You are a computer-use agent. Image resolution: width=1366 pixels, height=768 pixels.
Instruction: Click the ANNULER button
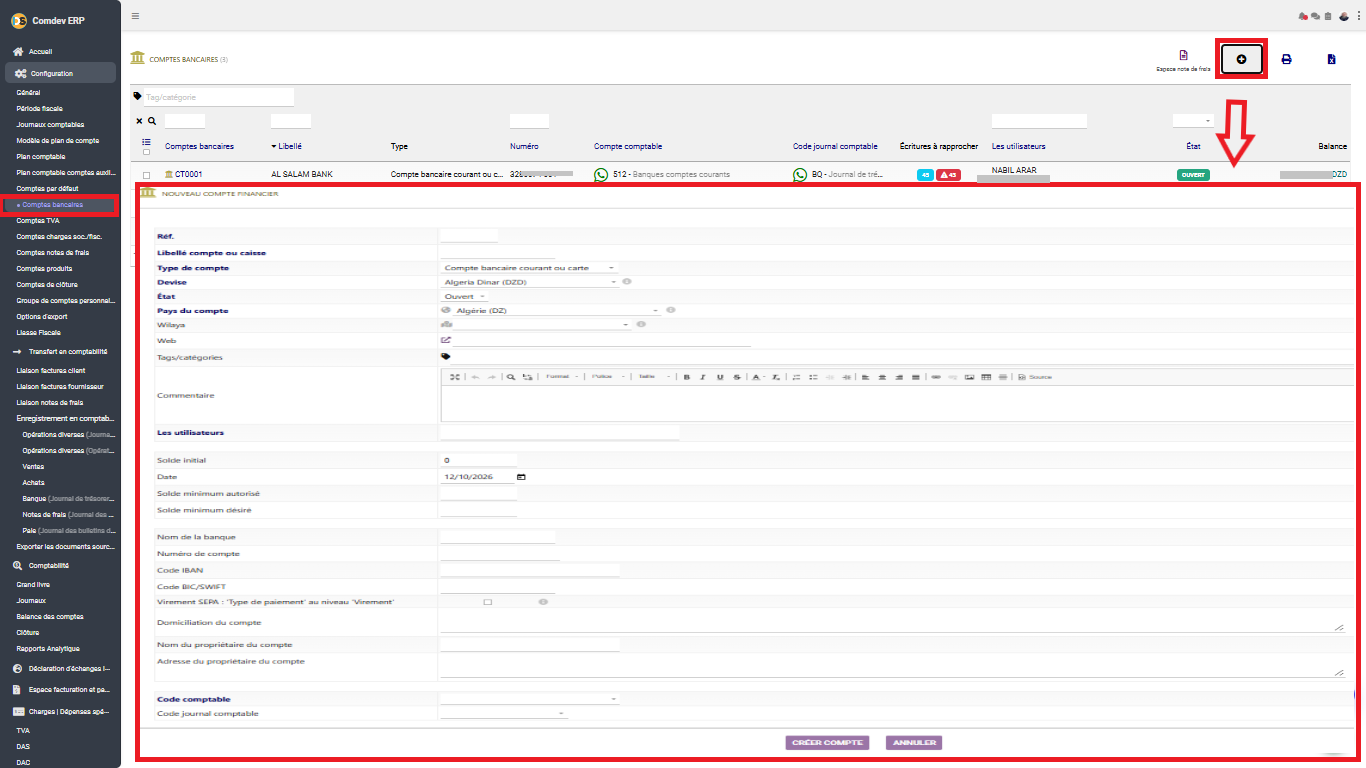tap(914, 743)
